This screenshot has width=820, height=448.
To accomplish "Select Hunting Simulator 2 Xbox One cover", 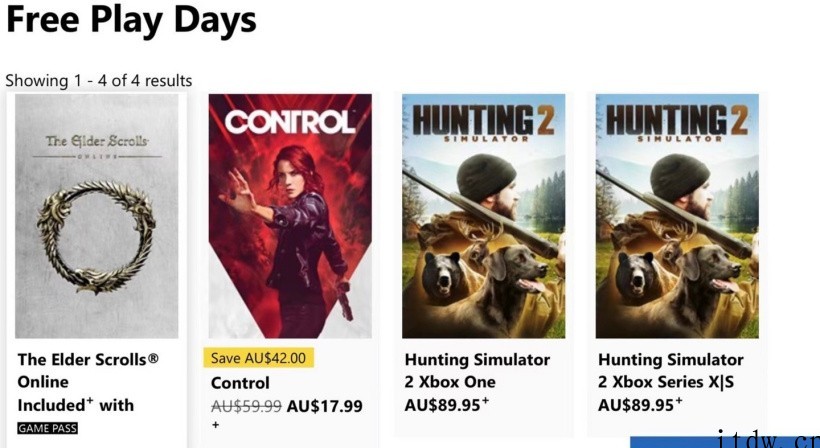I will [x=484, y=216].
